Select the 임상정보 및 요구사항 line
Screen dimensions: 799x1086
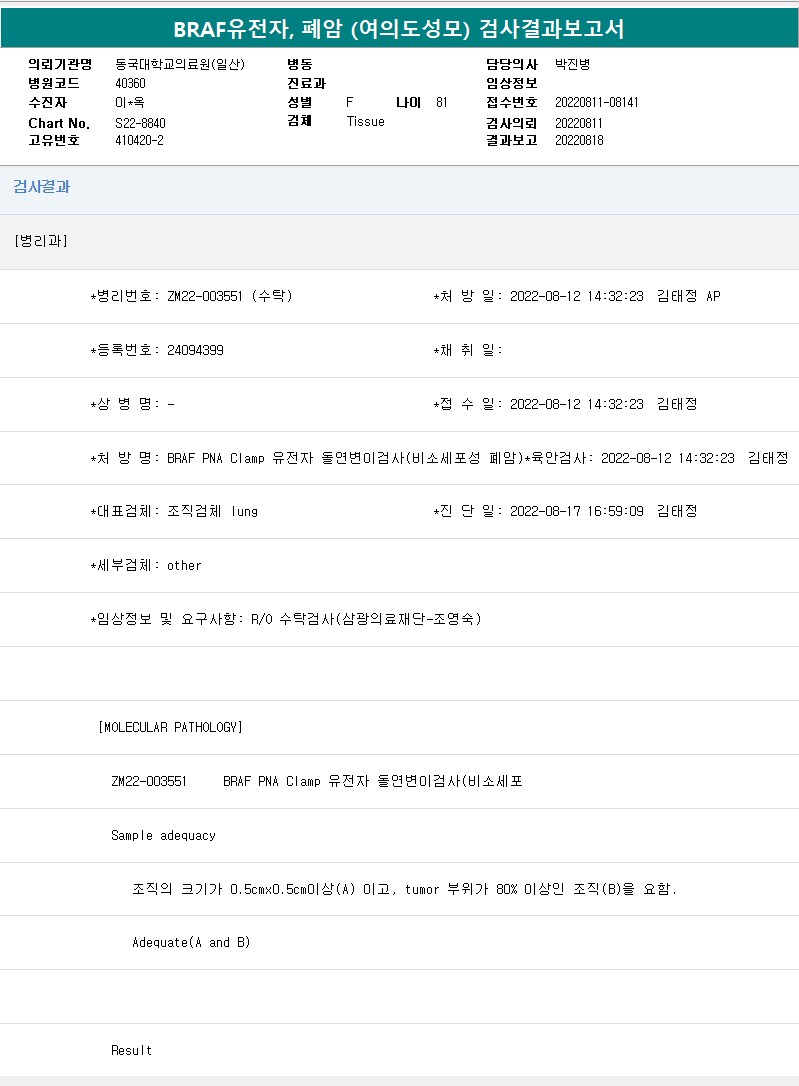[286, 619]
